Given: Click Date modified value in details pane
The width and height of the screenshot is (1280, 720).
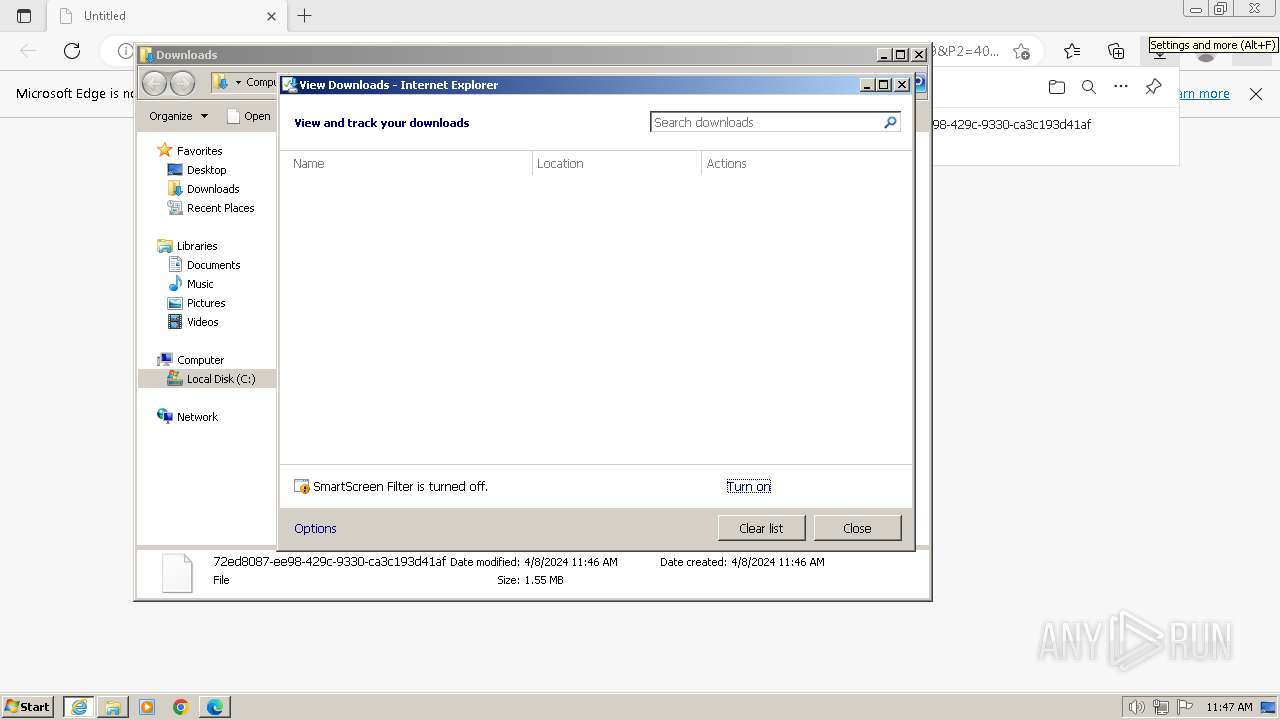Looking at the screenshot, I should pyautogui.click(x=571, y=562).
